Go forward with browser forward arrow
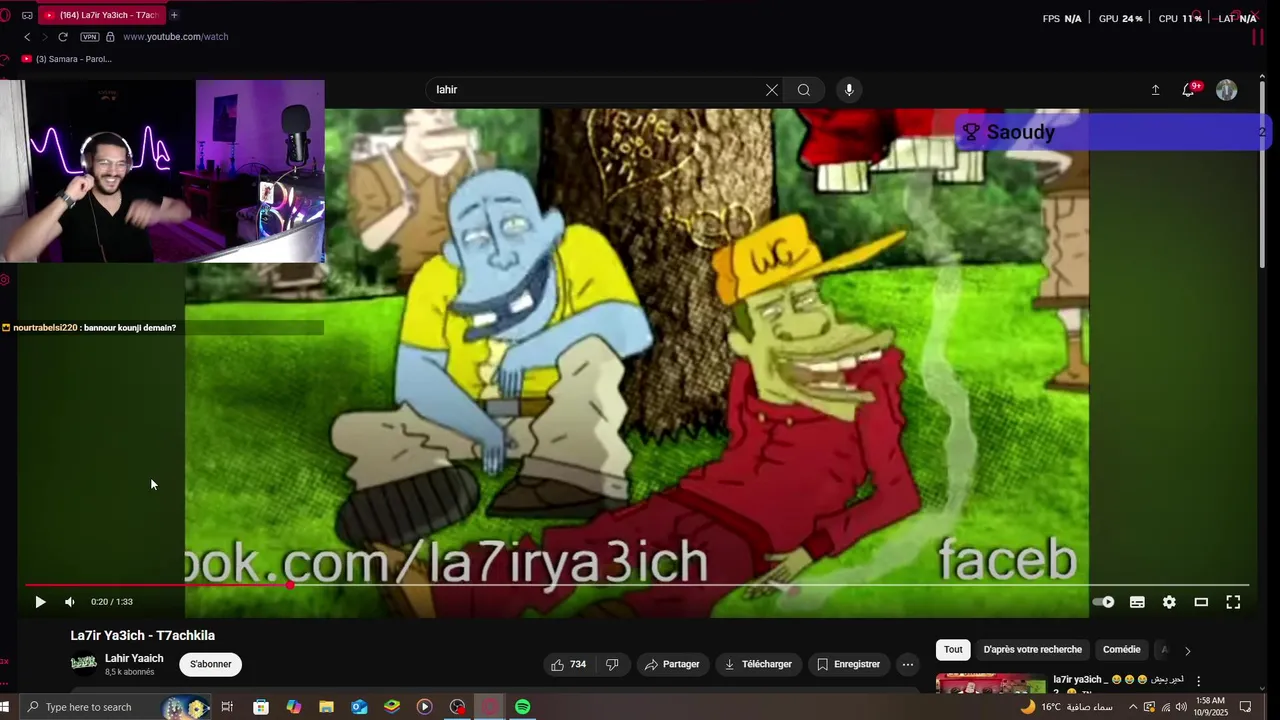The height and width of the screenshot is (720, 1280). [x=44, y=37]
